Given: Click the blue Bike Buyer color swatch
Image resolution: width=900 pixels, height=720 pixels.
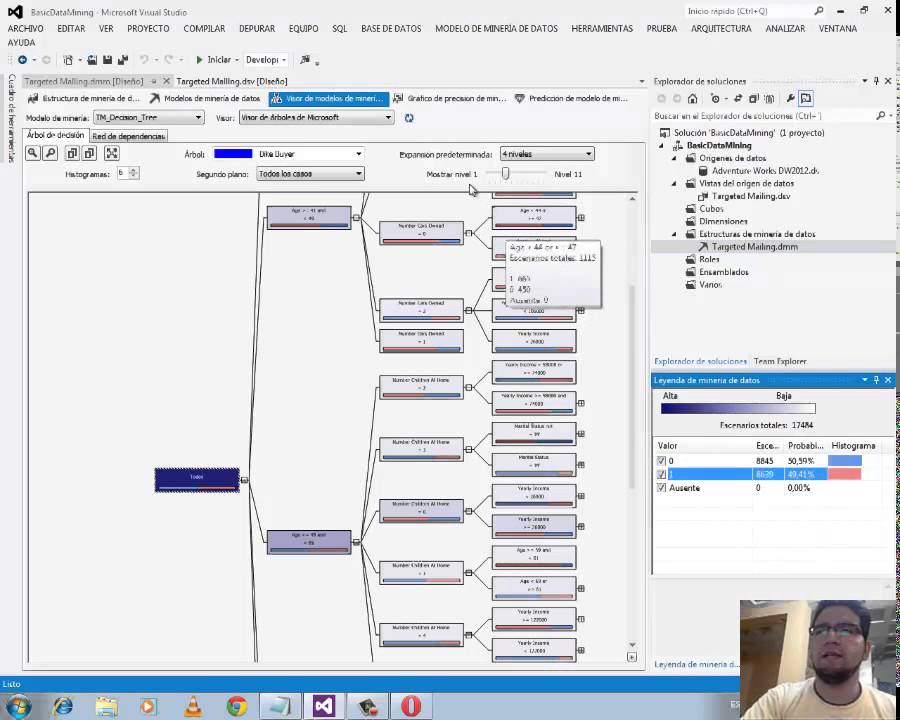Looking at the screenshot, I should point(233,154).
